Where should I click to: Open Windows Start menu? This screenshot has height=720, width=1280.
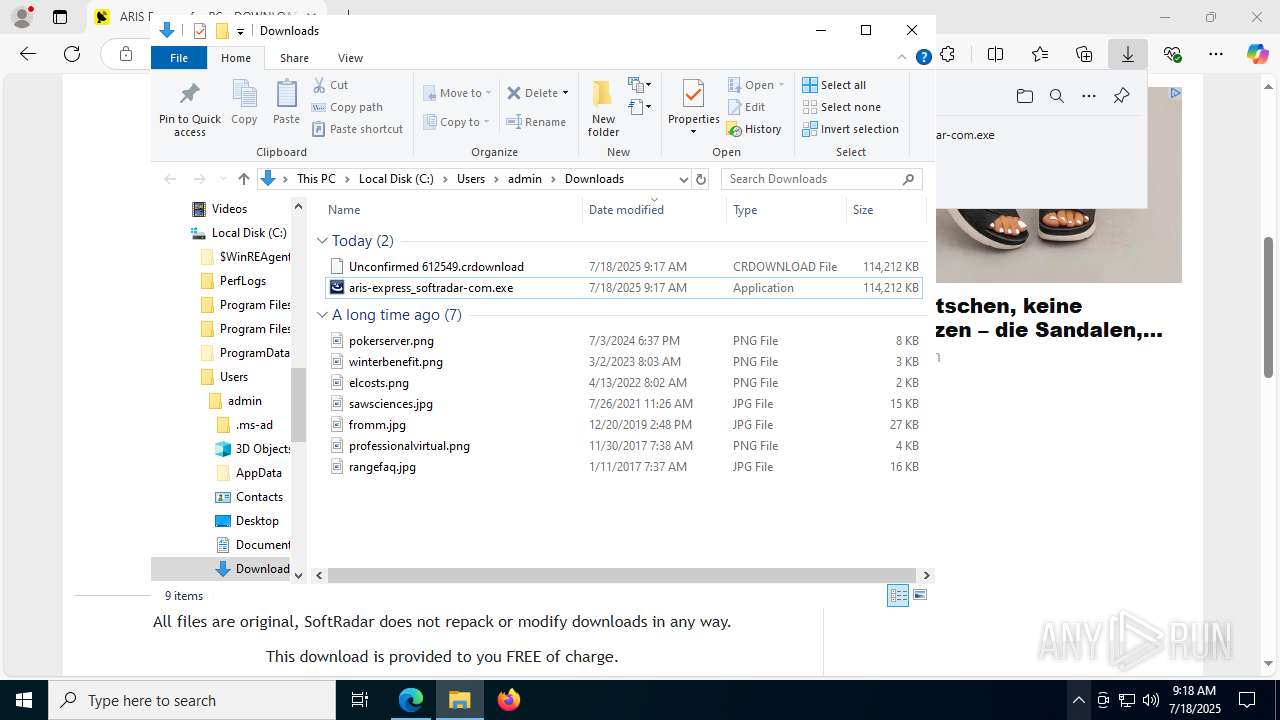coord(23,700)
